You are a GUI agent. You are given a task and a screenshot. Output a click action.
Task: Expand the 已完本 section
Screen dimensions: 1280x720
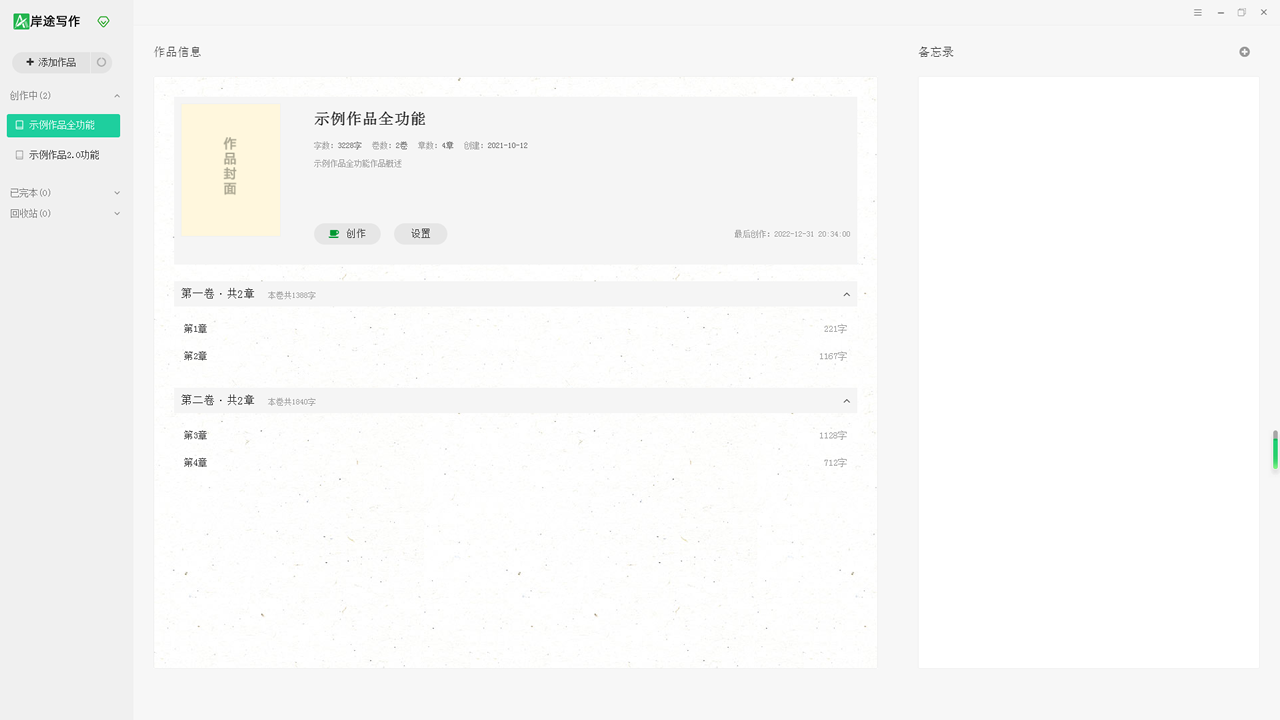(x=117, y=193)
